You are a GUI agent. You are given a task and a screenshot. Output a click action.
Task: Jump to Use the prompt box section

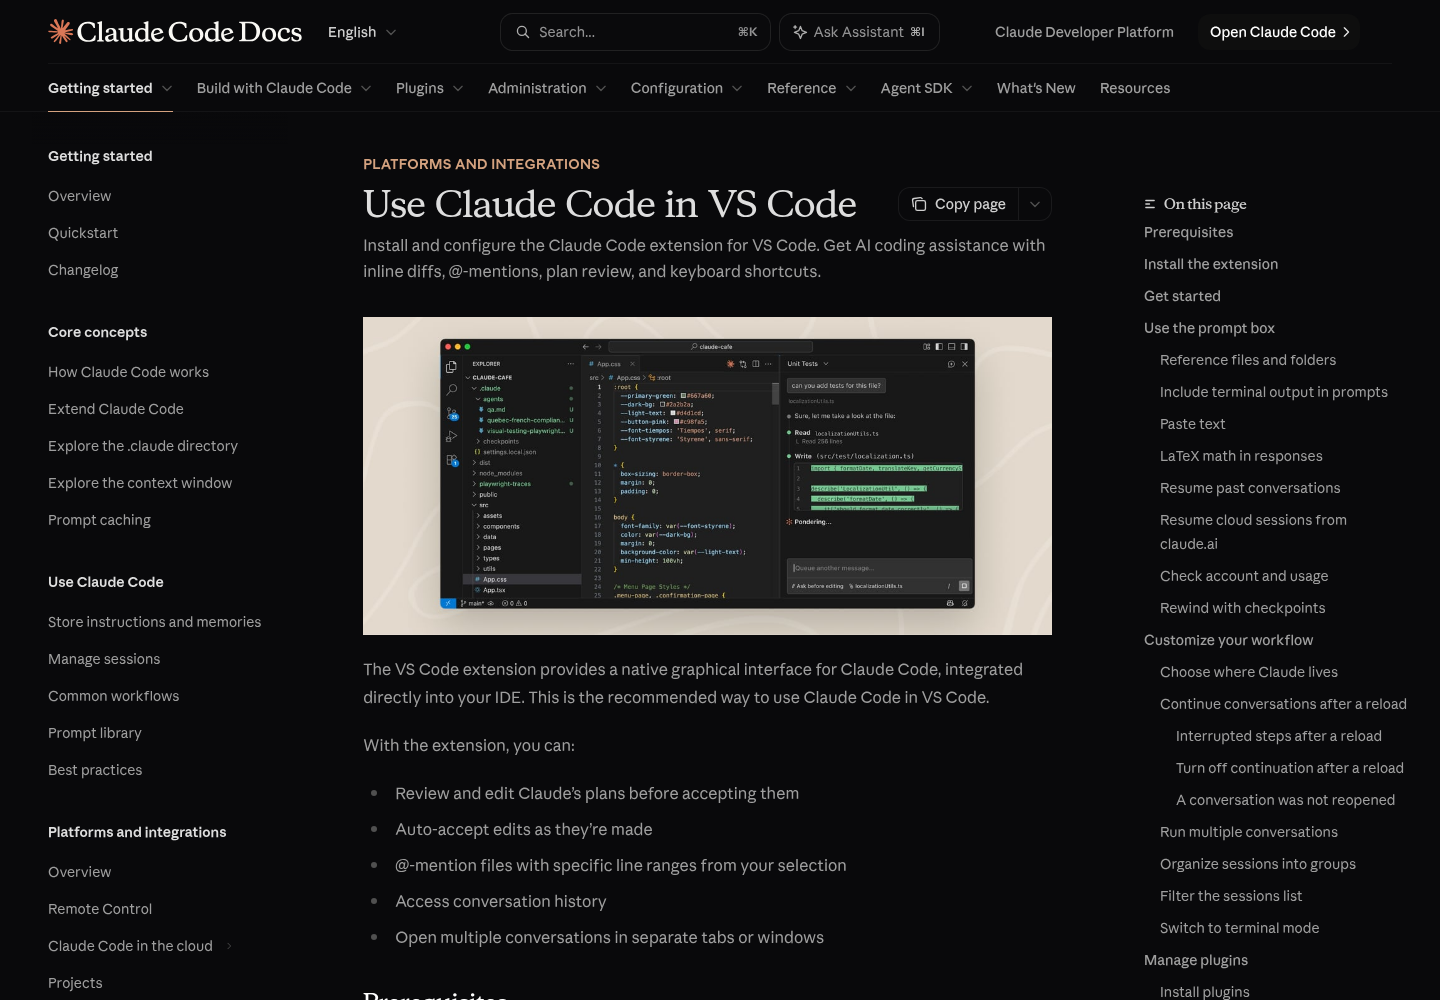pos(1209,328)
